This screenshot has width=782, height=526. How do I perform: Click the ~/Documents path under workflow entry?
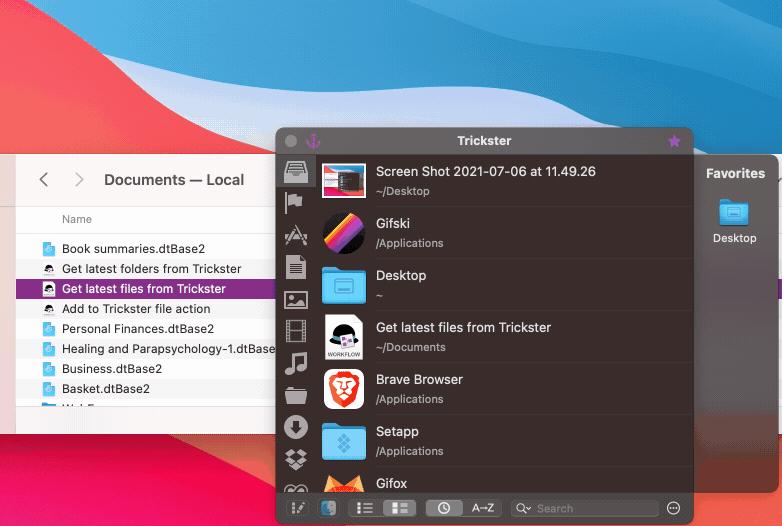(x=410, y=348)
